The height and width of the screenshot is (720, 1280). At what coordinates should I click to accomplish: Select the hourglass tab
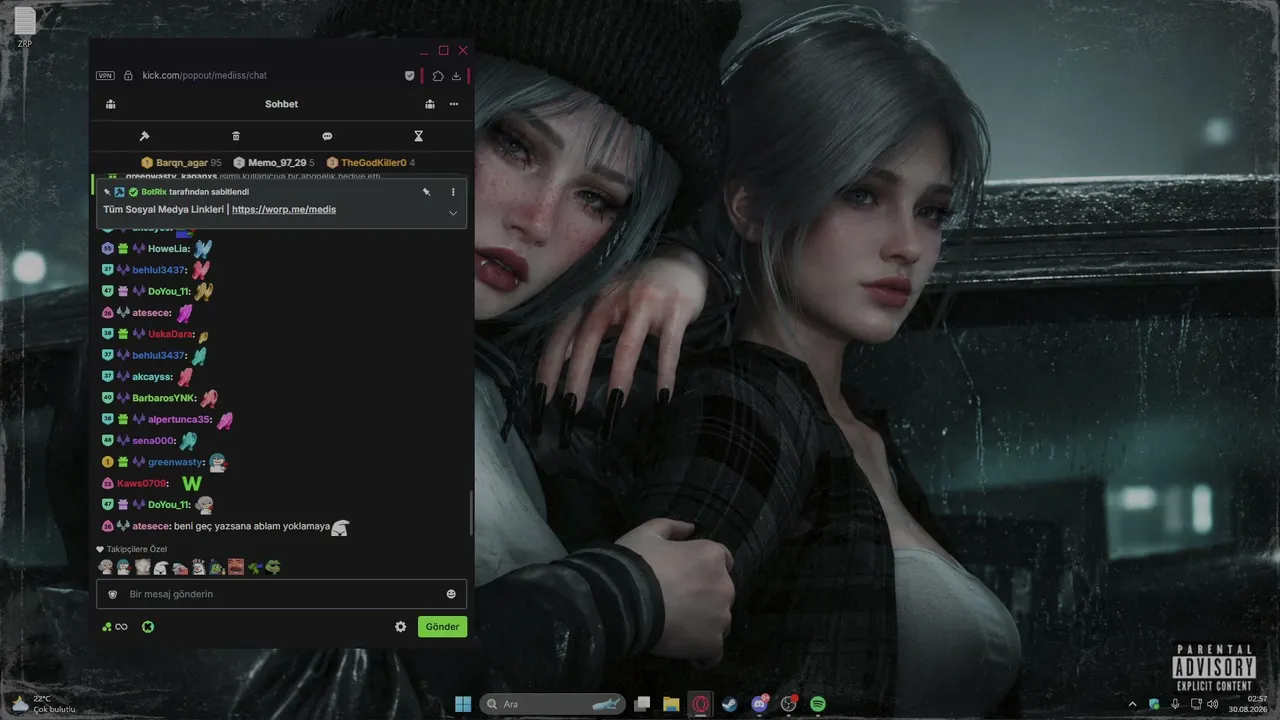point(419,136)
